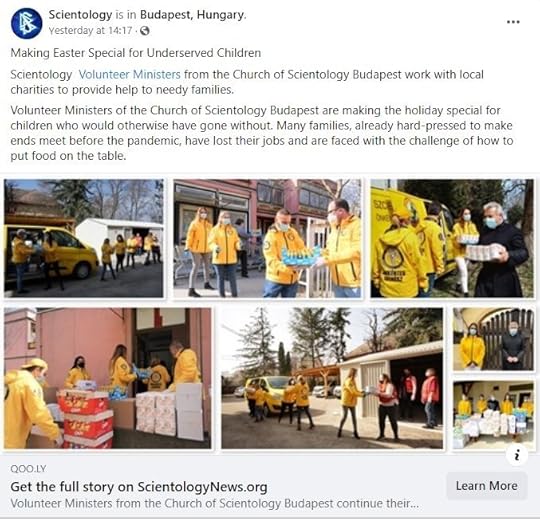Click the link description text below headline

click(x=215, y=504)
